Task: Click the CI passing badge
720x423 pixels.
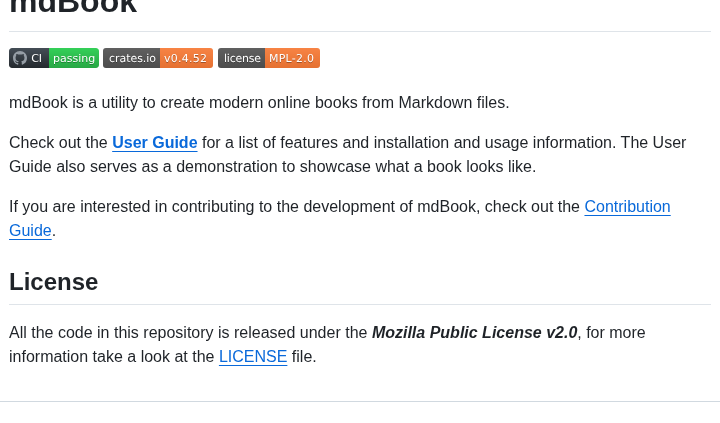Action: pos(54,58)
